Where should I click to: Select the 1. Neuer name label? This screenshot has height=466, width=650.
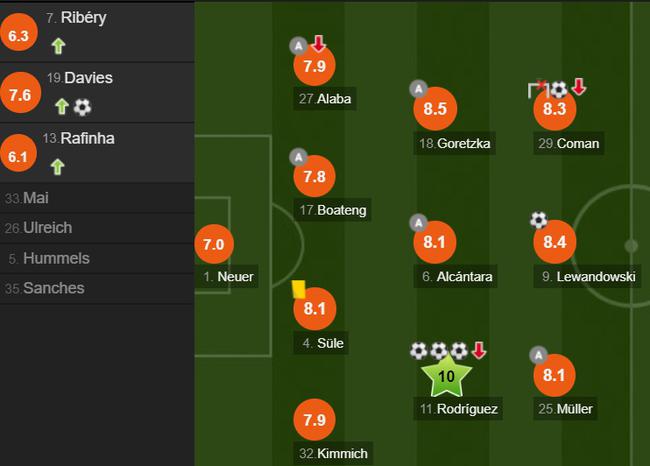228,277
